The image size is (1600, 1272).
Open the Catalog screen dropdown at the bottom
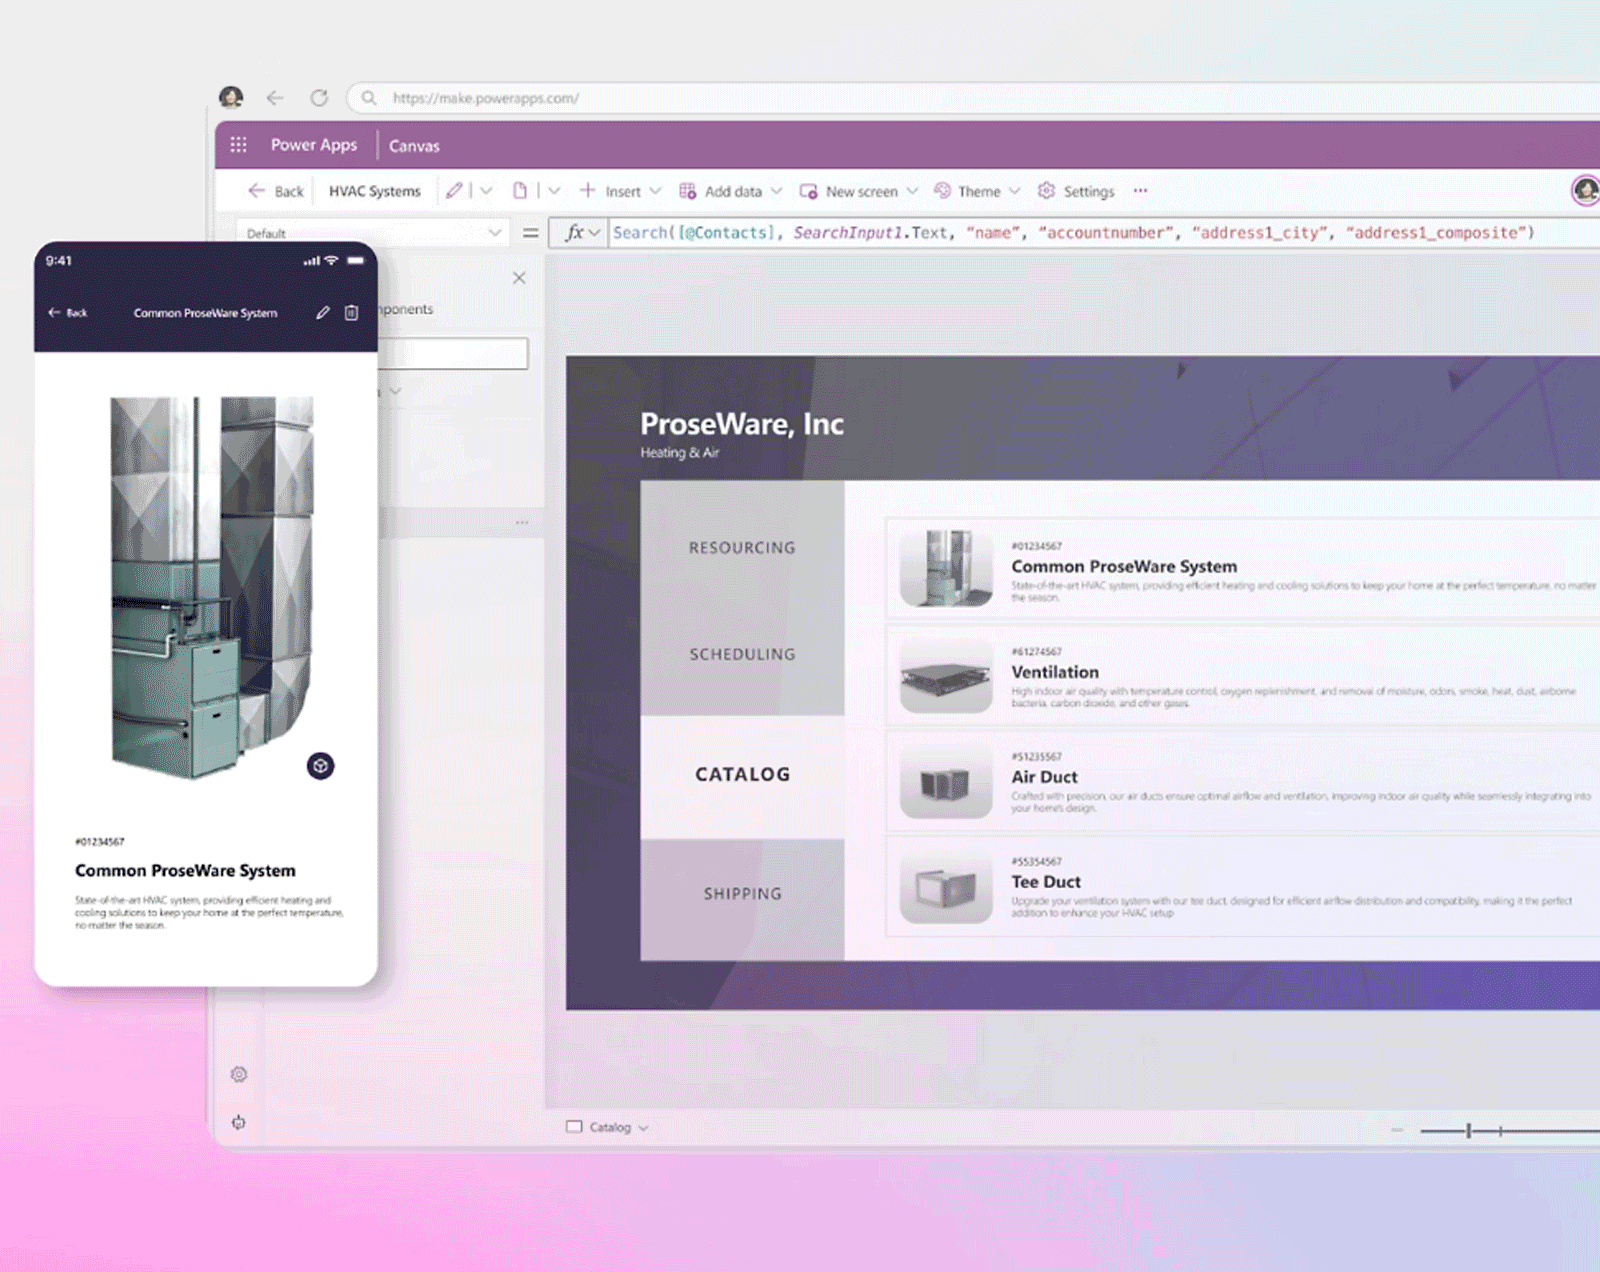pyautogui.click(x=644, y=1126)
